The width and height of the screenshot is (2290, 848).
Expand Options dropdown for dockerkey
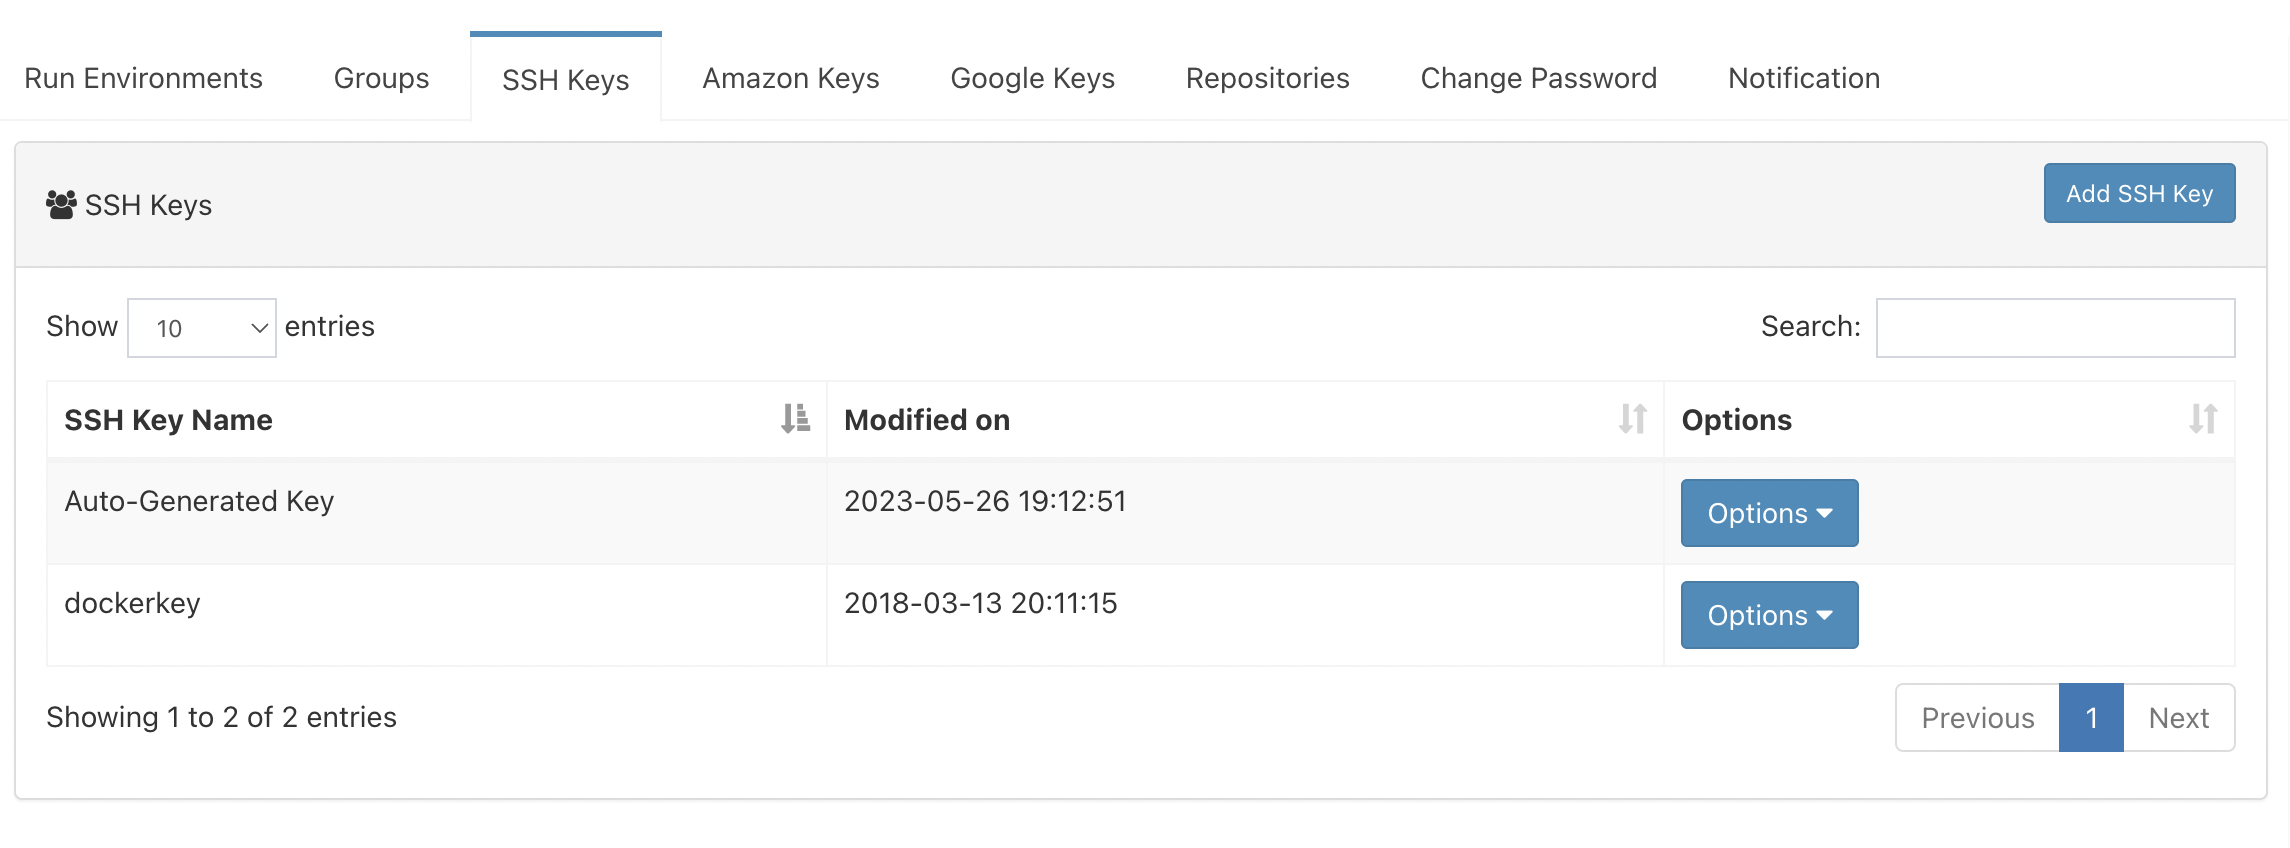(1769, 615)
